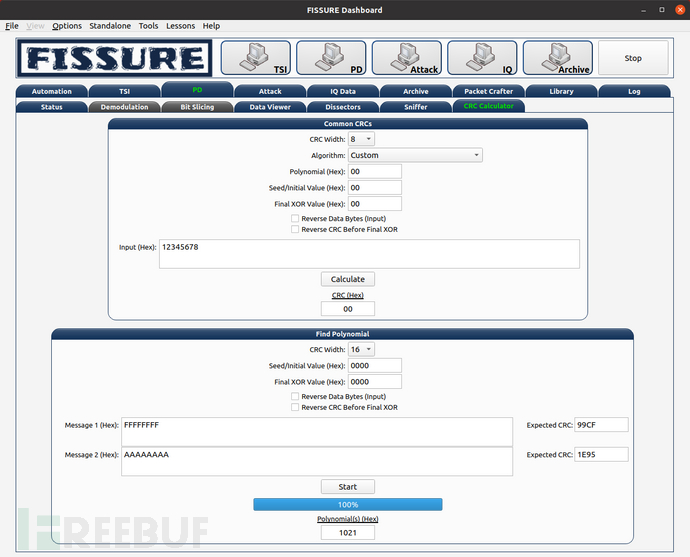Open the Standalone menu
Screen dimensions: 690x557
click(110, 26)
